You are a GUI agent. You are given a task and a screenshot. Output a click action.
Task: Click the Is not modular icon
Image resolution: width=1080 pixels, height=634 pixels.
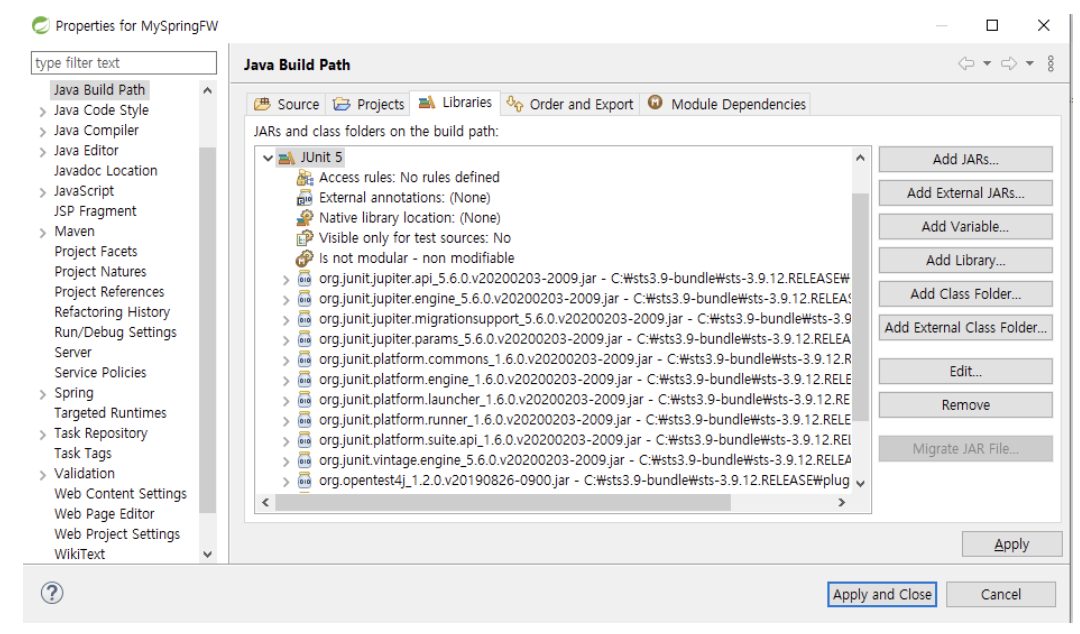tap(304, 258)
